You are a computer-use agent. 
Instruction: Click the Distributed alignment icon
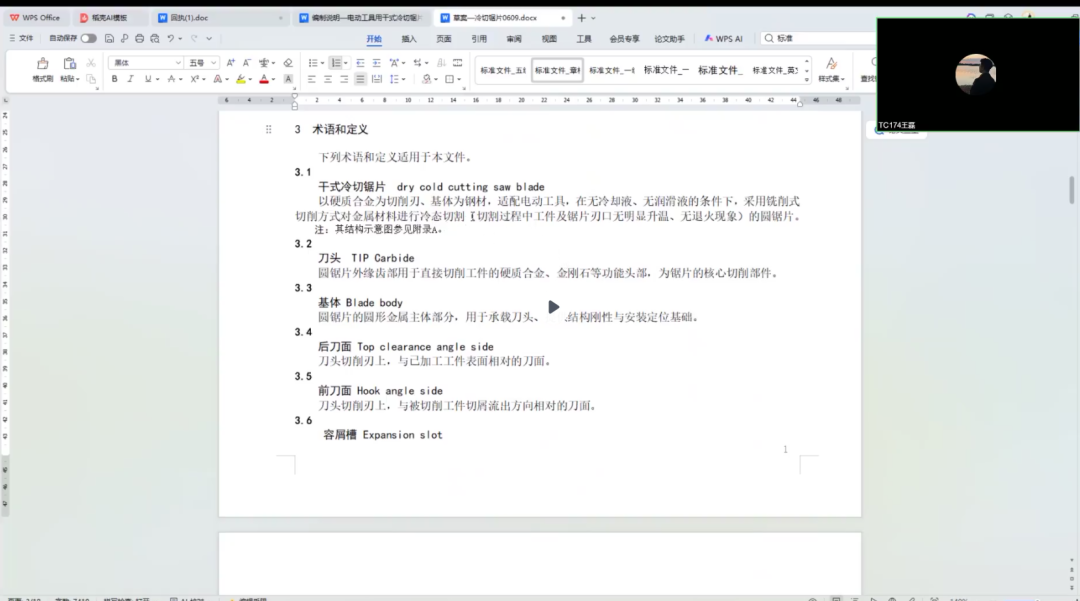[x=376, y=79]
